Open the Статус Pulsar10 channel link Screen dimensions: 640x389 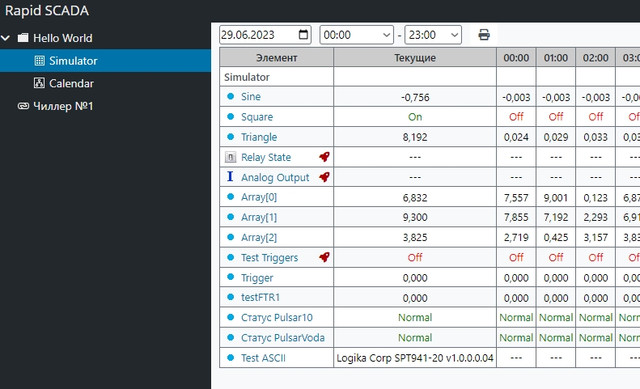tap(277, 318)
